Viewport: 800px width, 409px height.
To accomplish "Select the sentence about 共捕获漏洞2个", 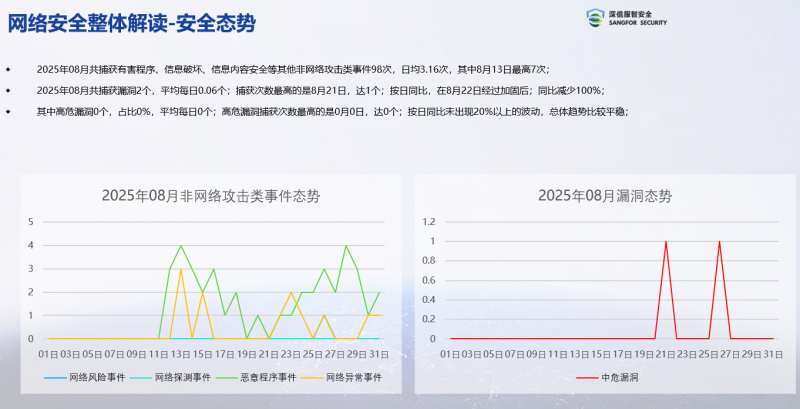I will (320, 90).
